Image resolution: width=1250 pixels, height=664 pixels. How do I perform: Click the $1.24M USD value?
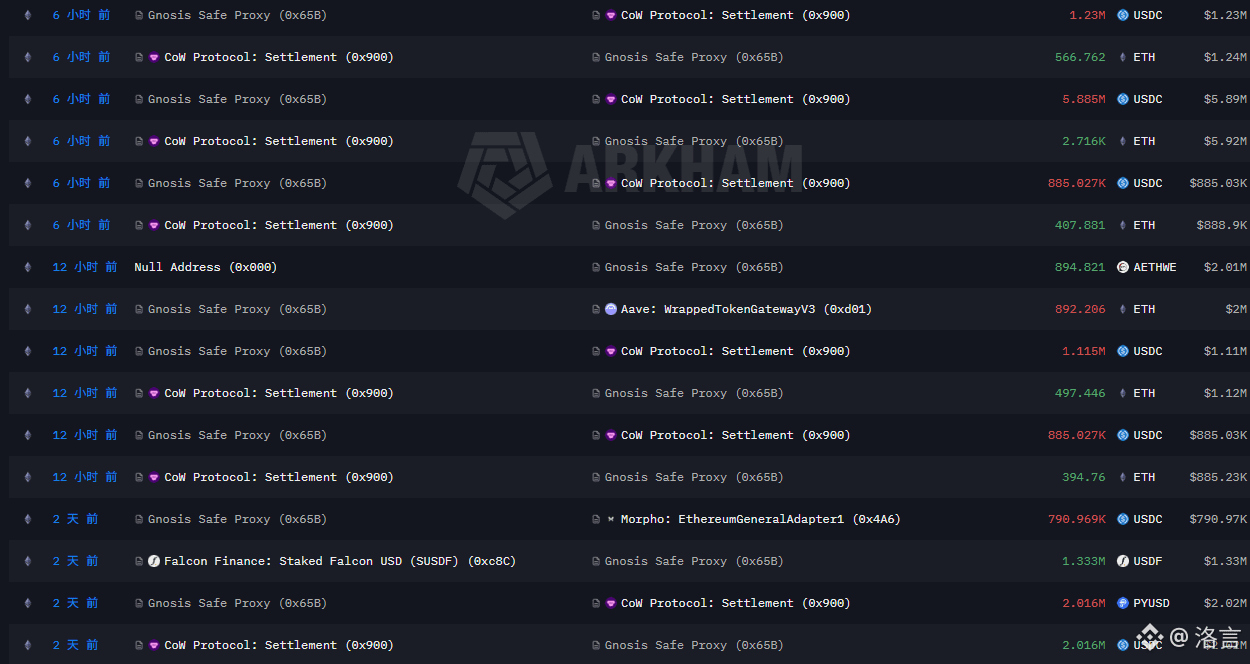1225,57
